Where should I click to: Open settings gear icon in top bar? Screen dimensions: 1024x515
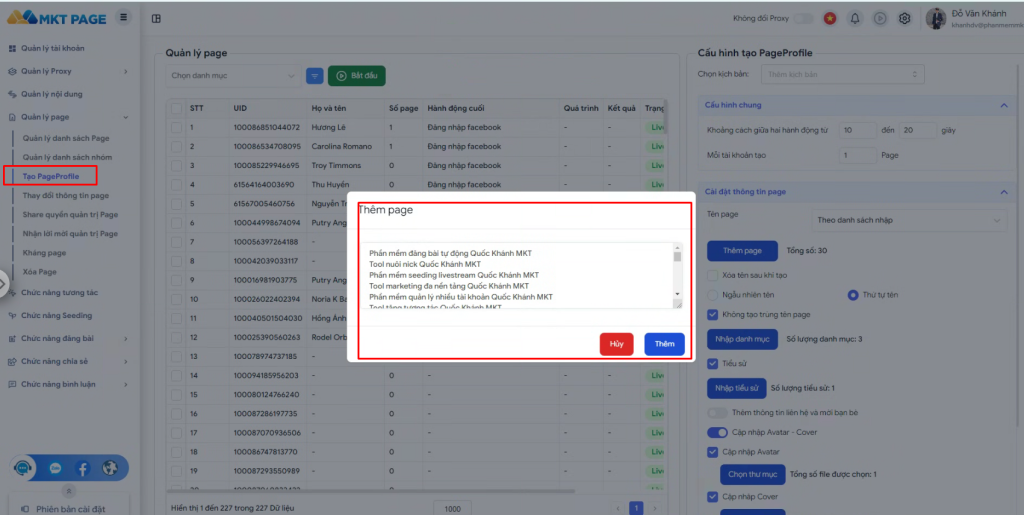click(904, 18)
